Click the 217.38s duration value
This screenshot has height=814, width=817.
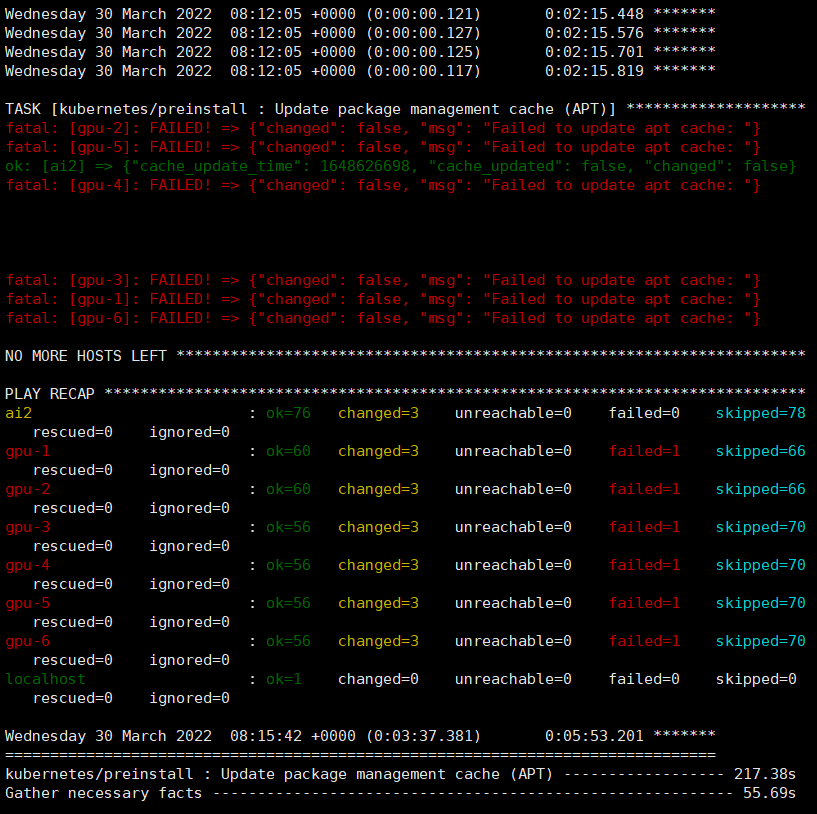tap(765, 774)
